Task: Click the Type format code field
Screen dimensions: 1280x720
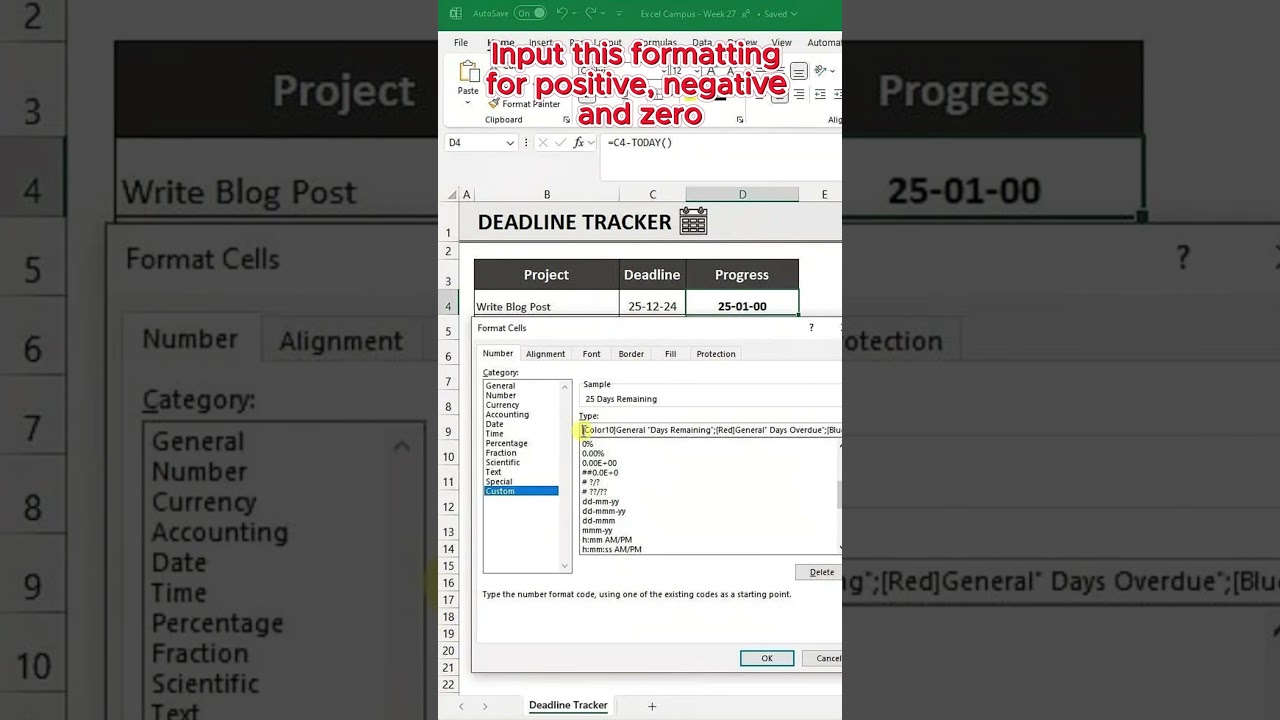Action: [711, 430]
